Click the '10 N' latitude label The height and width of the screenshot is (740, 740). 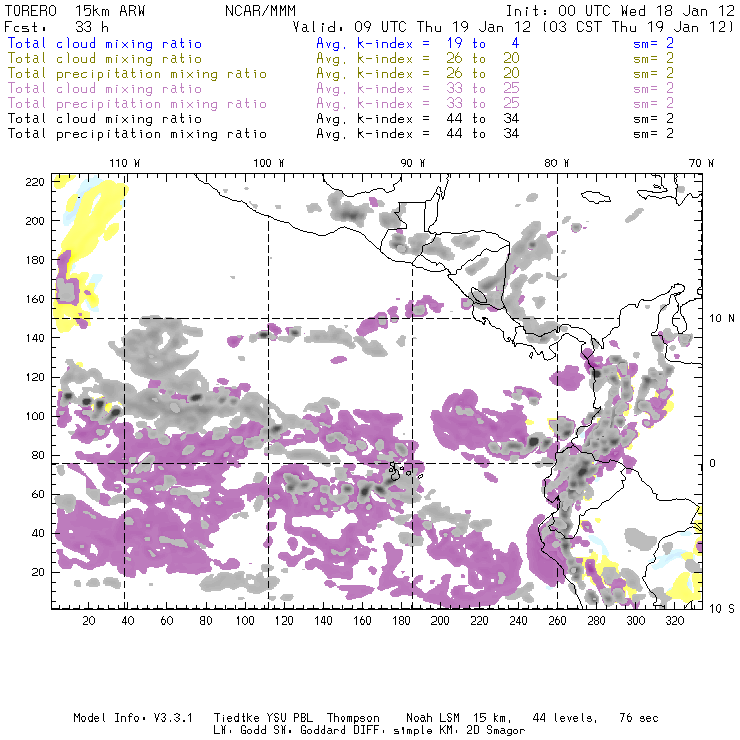click(722, 319)
